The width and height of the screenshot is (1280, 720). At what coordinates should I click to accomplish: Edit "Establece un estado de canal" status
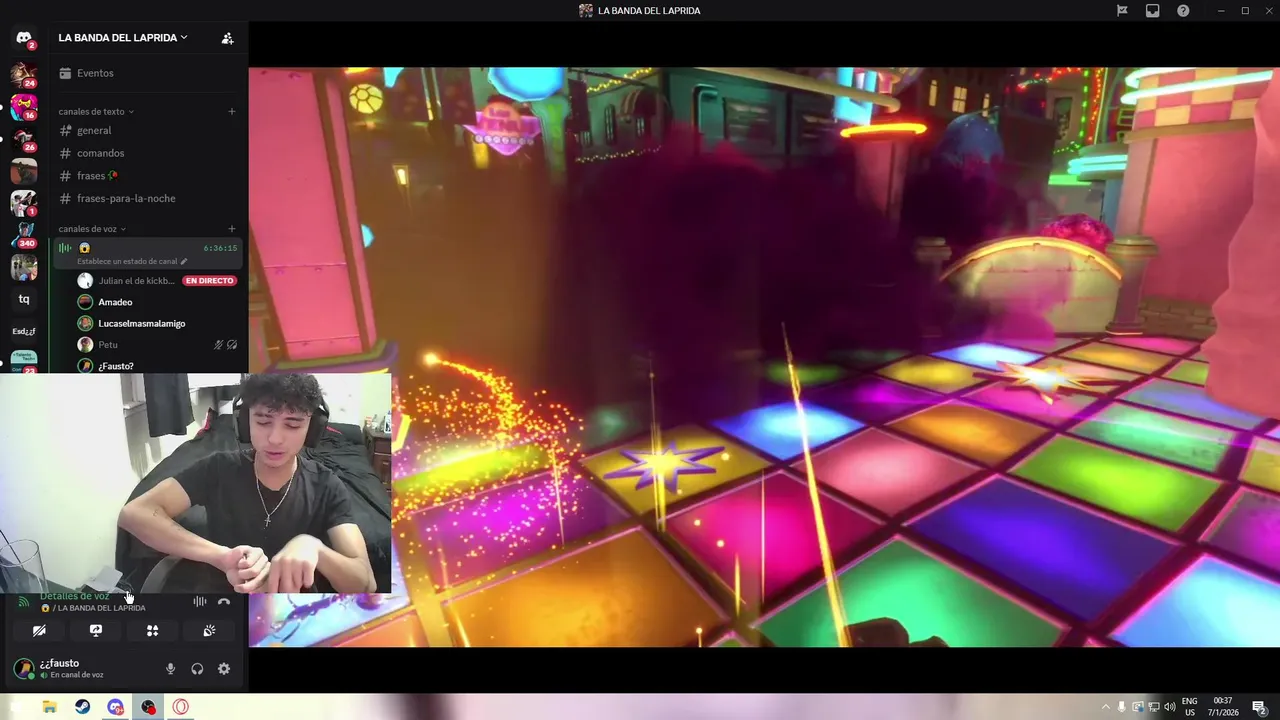[132, 261]
